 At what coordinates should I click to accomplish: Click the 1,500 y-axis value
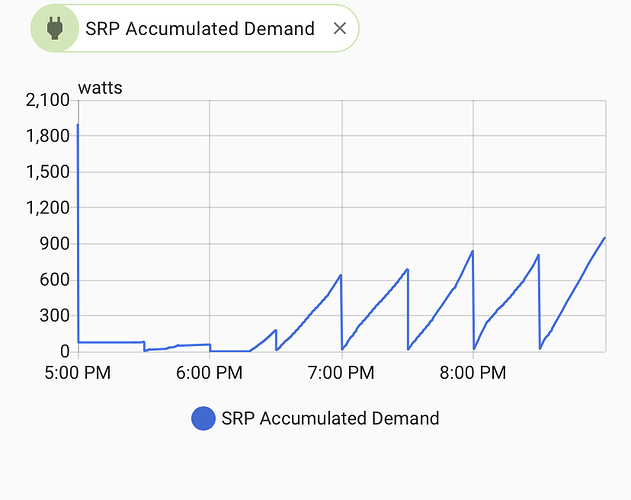48,172
